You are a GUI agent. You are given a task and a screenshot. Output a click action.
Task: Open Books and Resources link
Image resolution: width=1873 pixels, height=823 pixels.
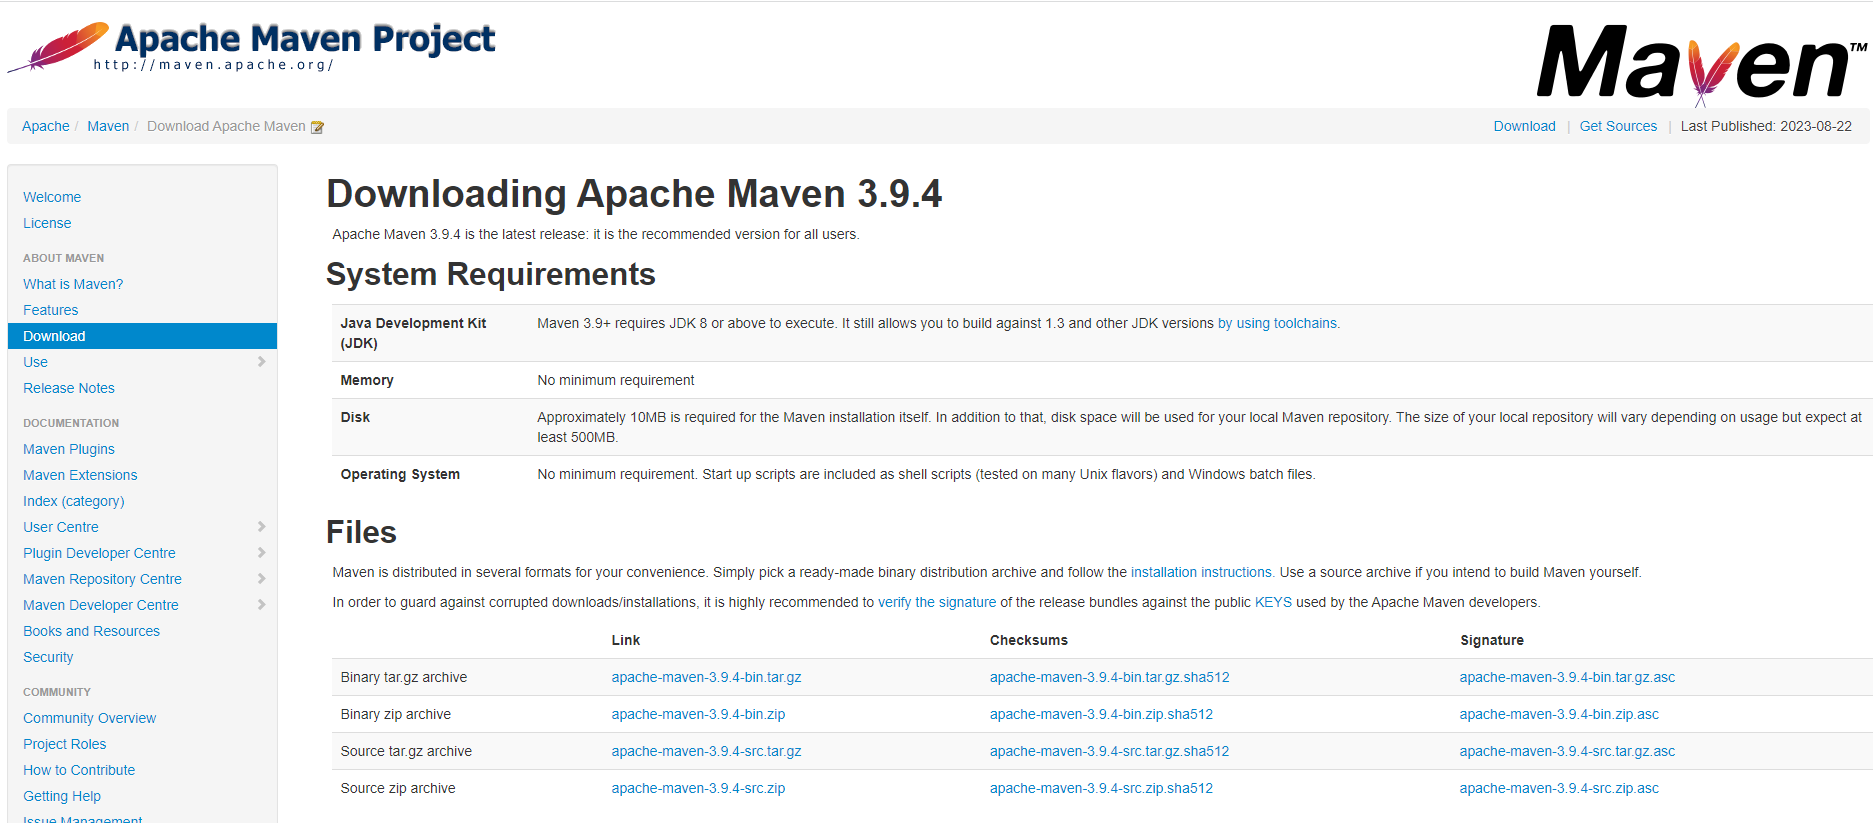(x=91, y=631)
